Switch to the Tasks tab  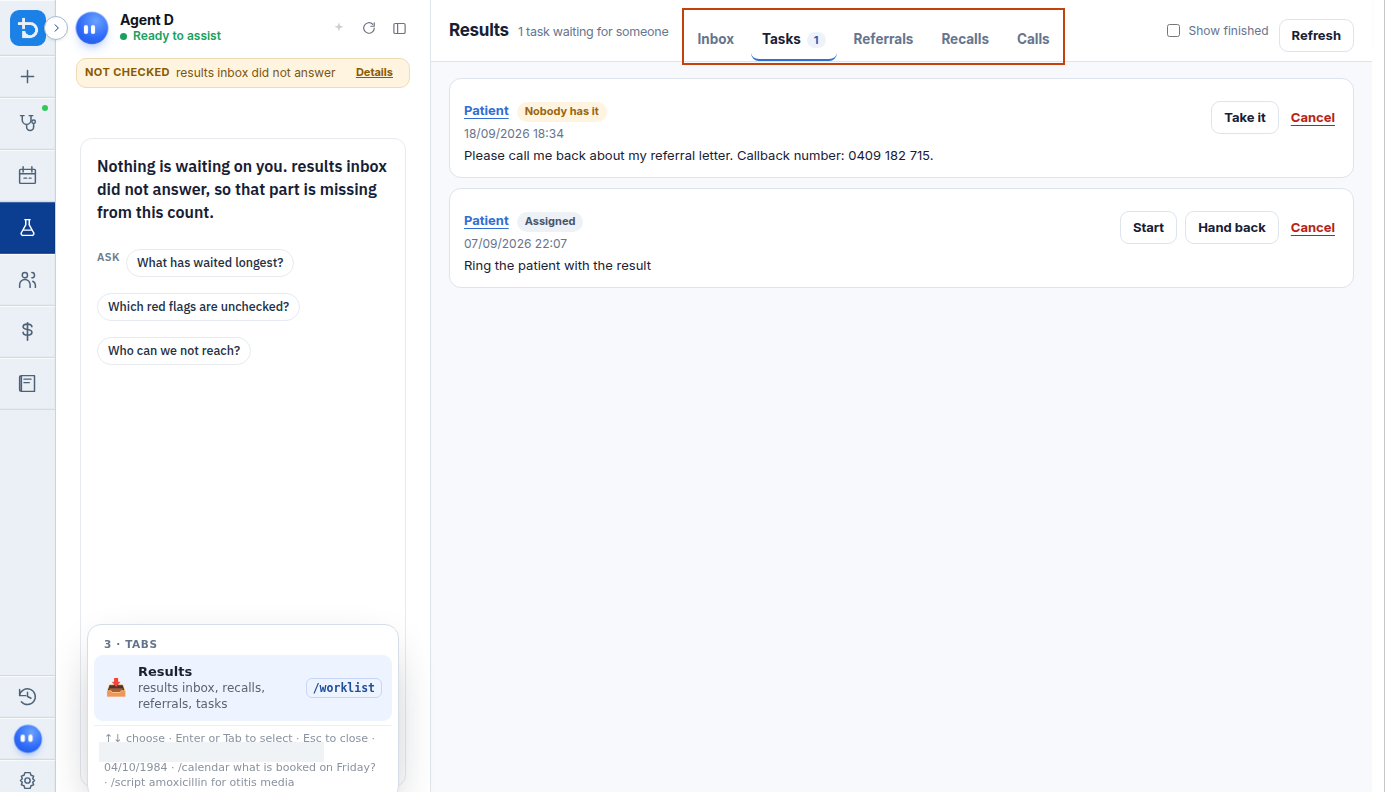(794, 39)
